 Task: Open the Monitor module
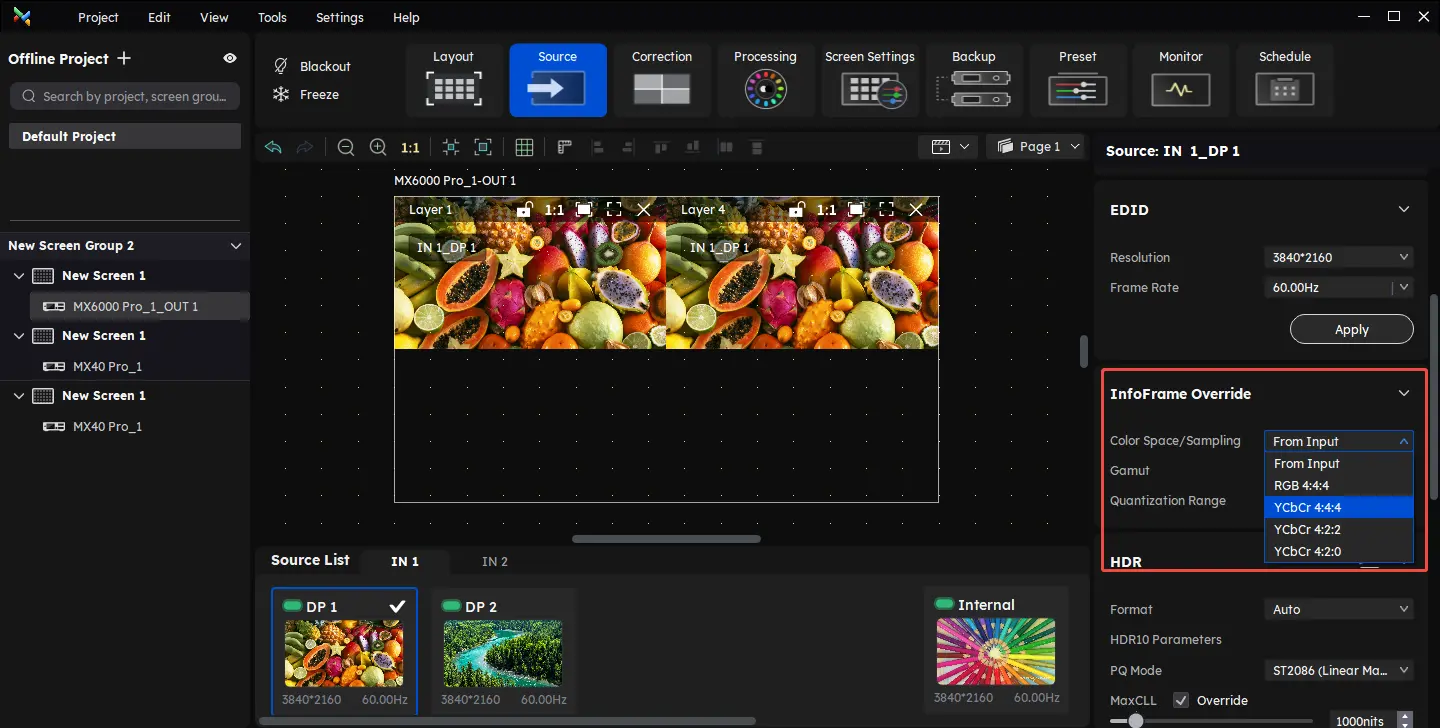[x=1181, y=80]
